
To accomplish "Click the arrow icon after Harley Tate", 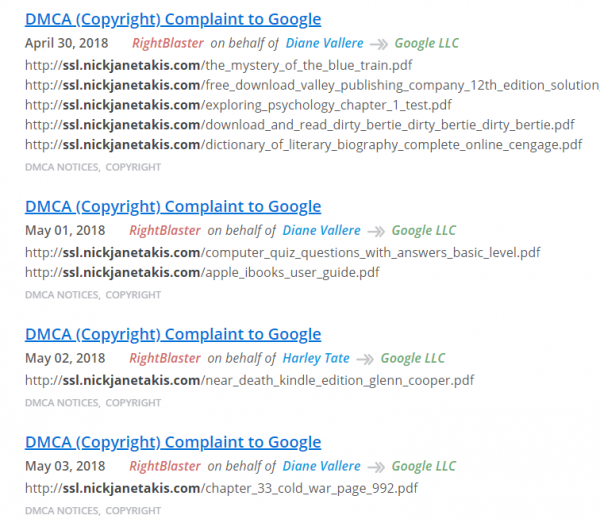I will [x=365, y=359].
